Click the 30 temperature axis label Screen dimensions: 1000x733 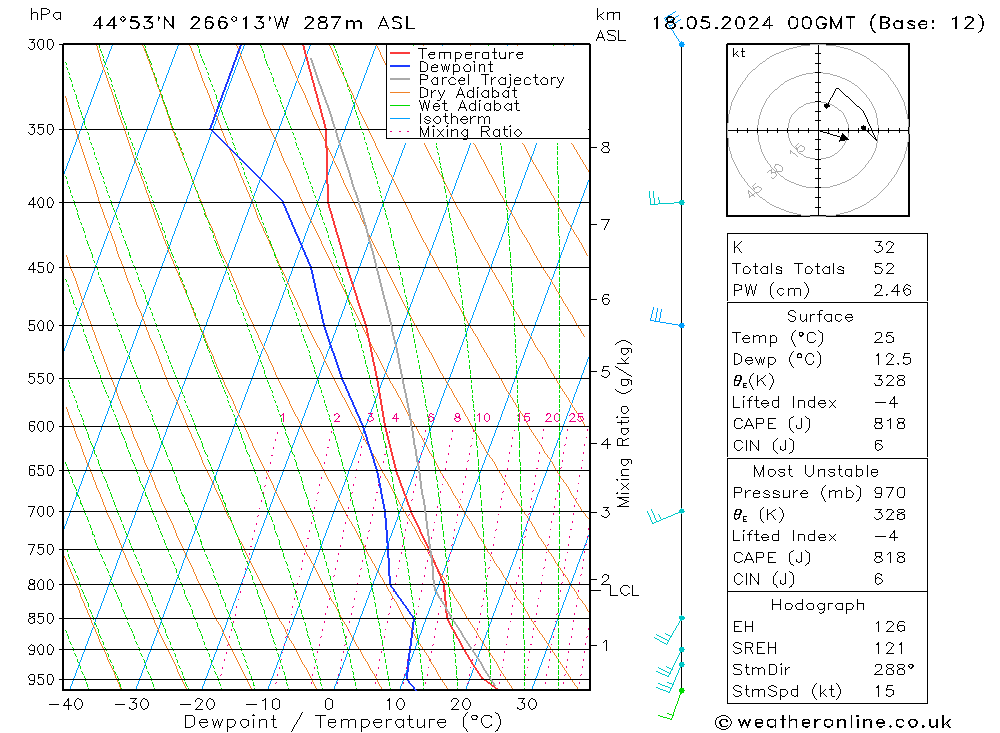click(527, 704)
